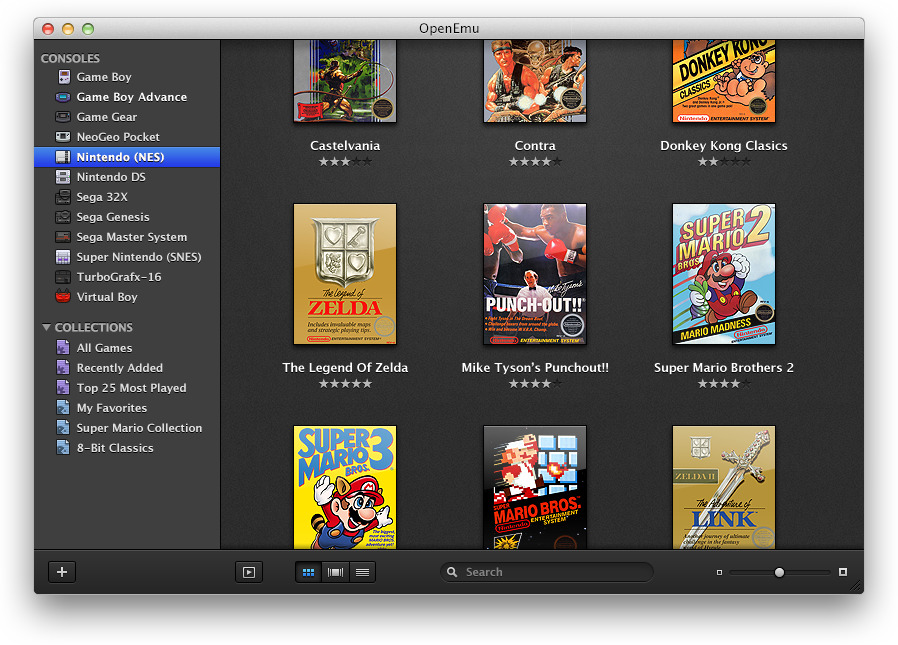This screenshot has width=898, height=645.
Task: Click the 8-Bit Classics collection icon
Action: click(x=63, y=448)
